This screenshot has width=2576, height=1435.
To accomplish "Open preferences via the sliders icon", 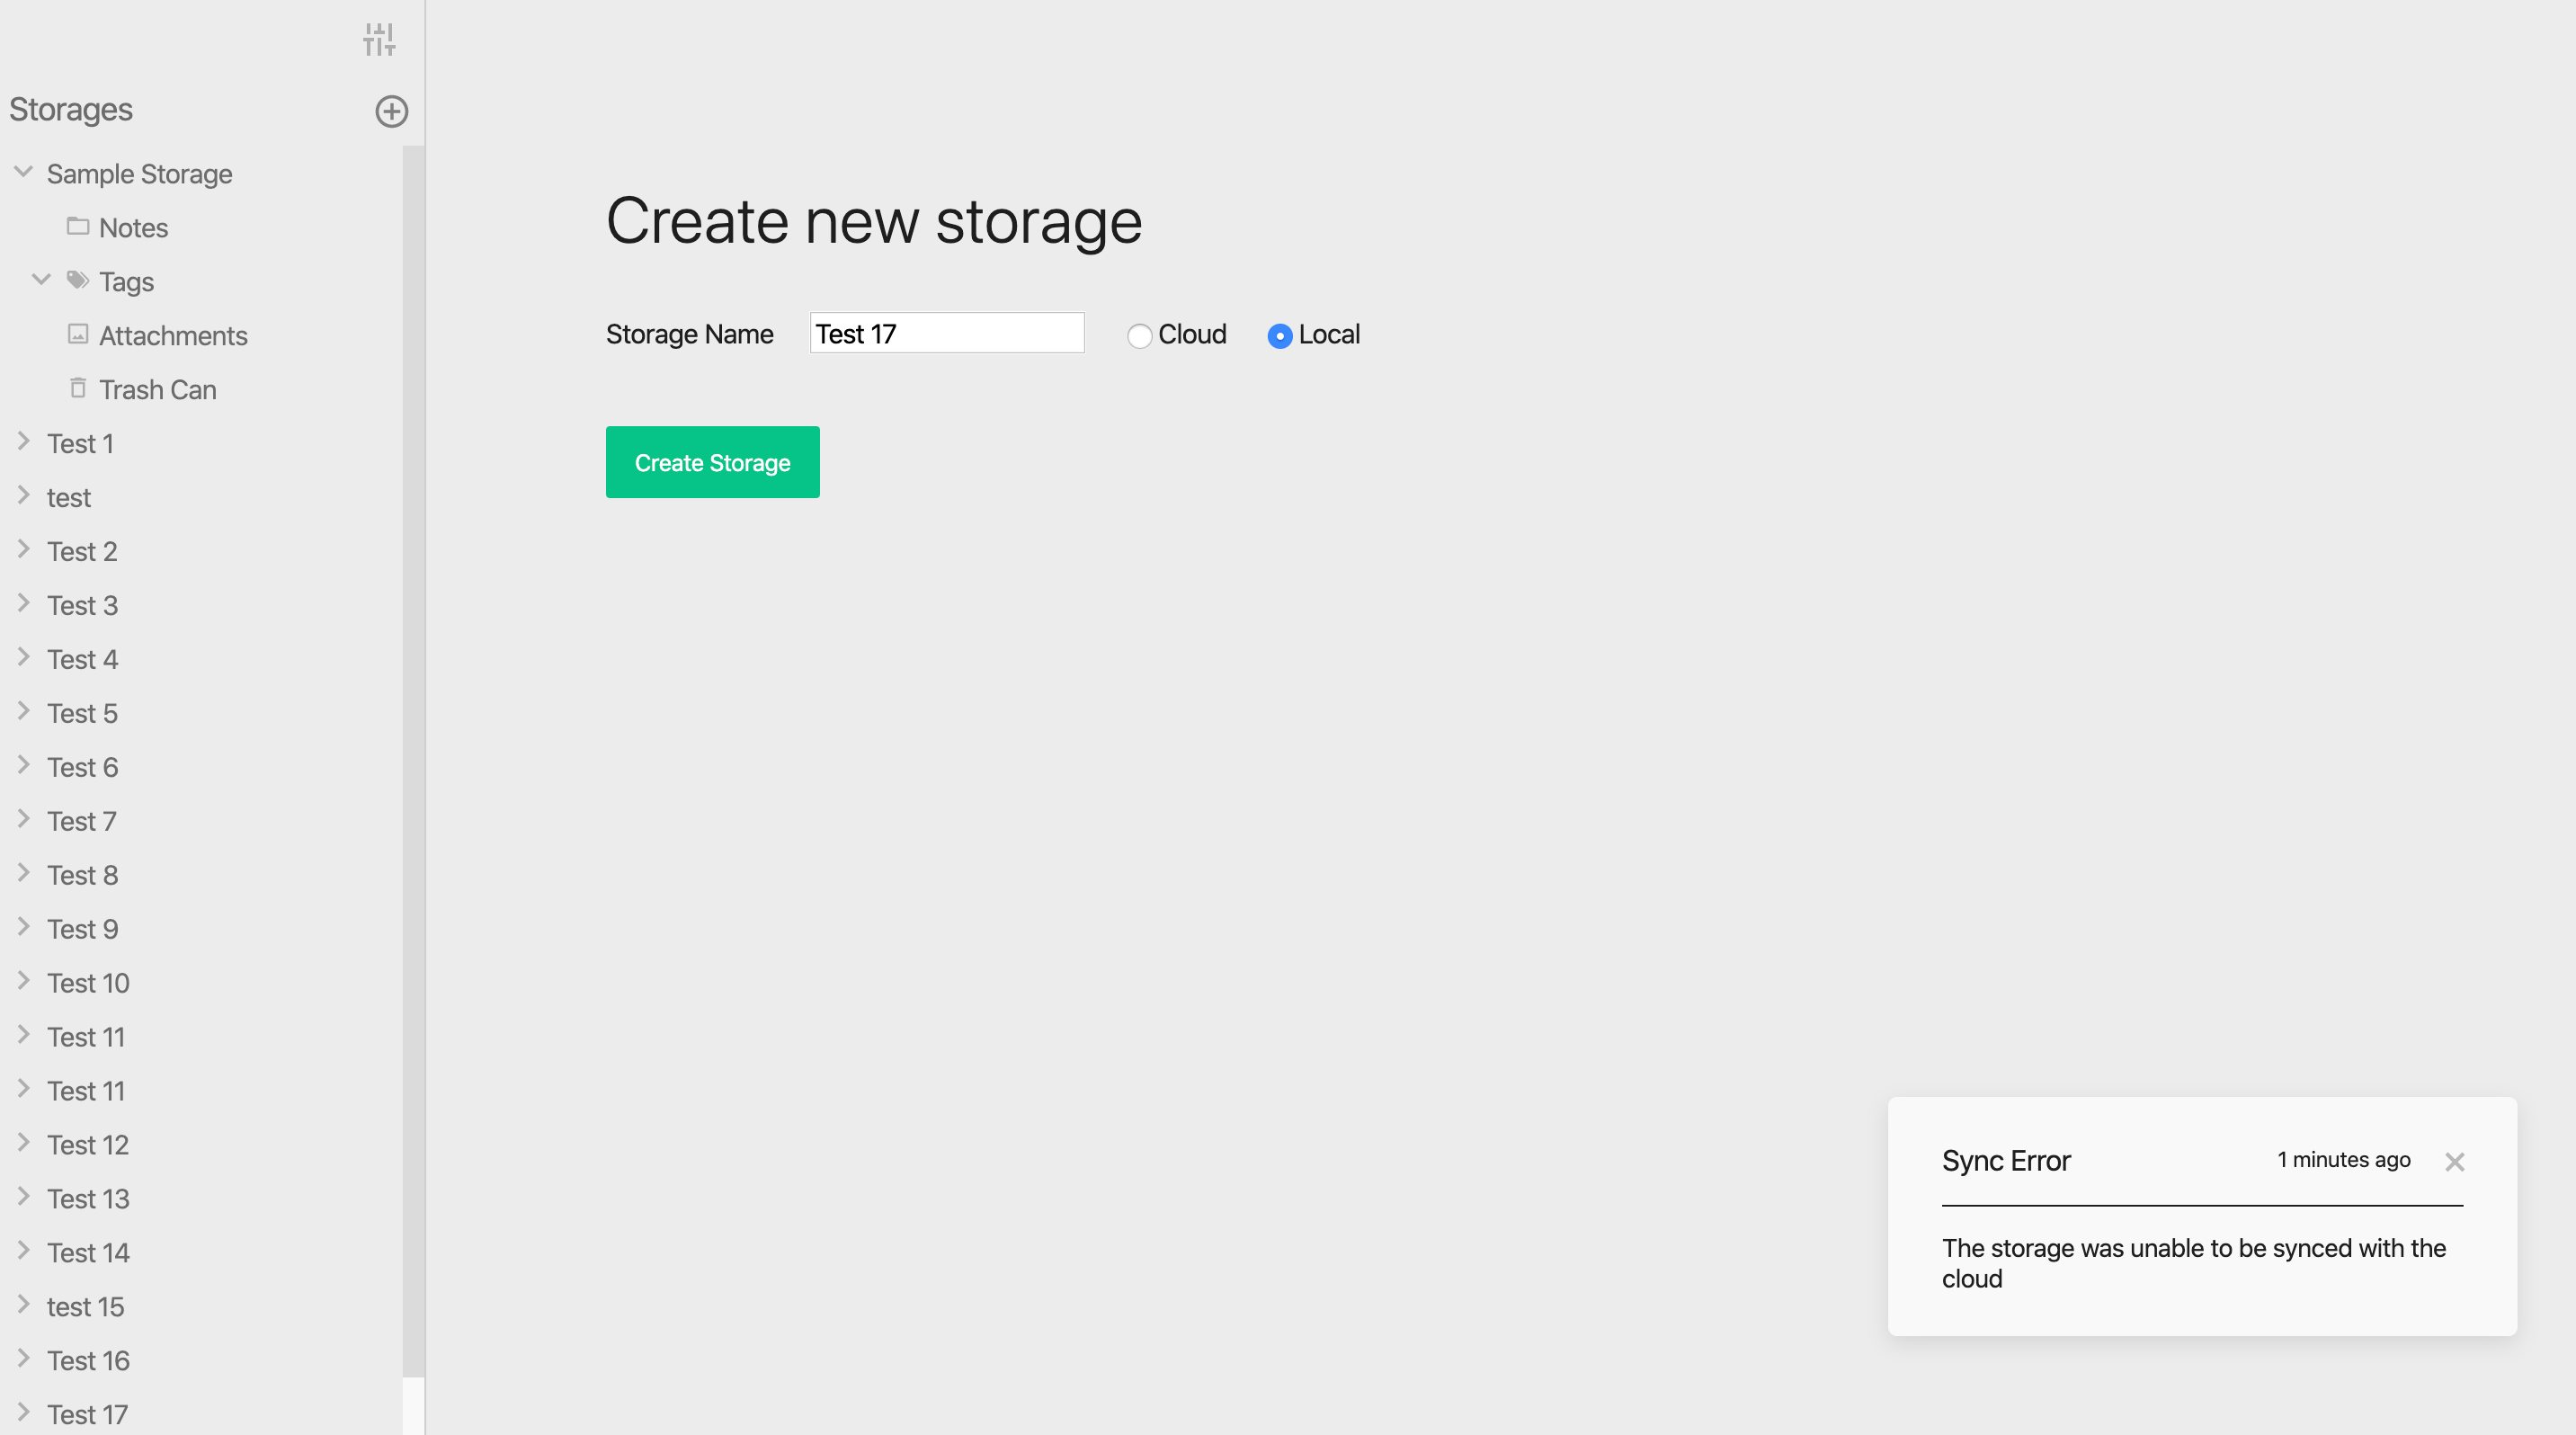I will 379,40.
